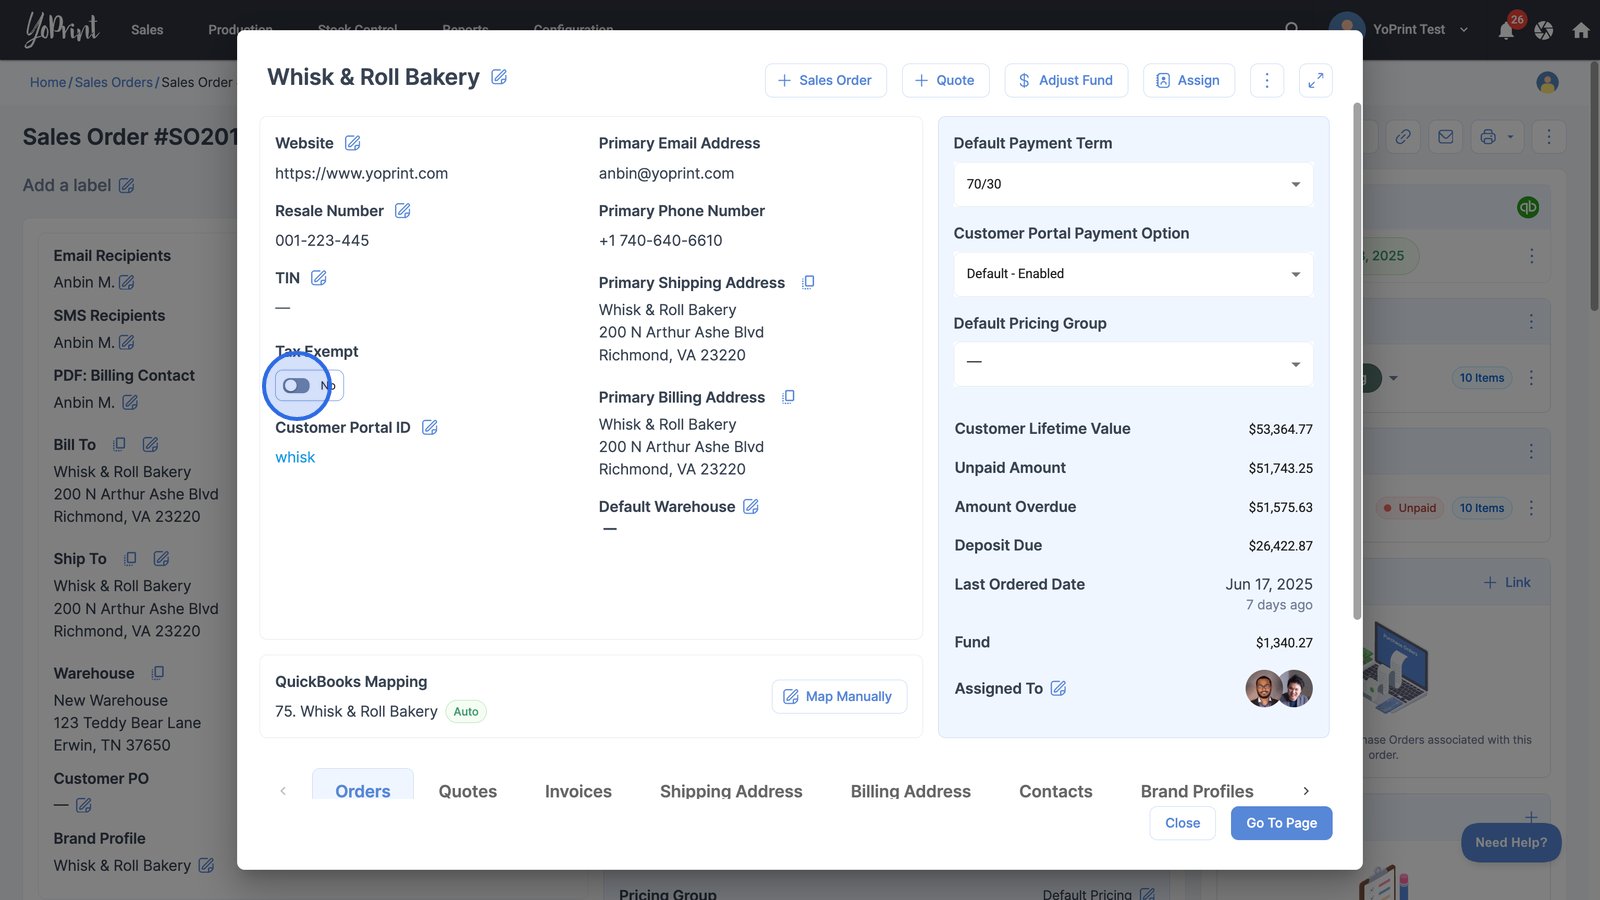Screen dimensions: 1600x900
Task: Click the Website edit icon
Action: [352, 143]
